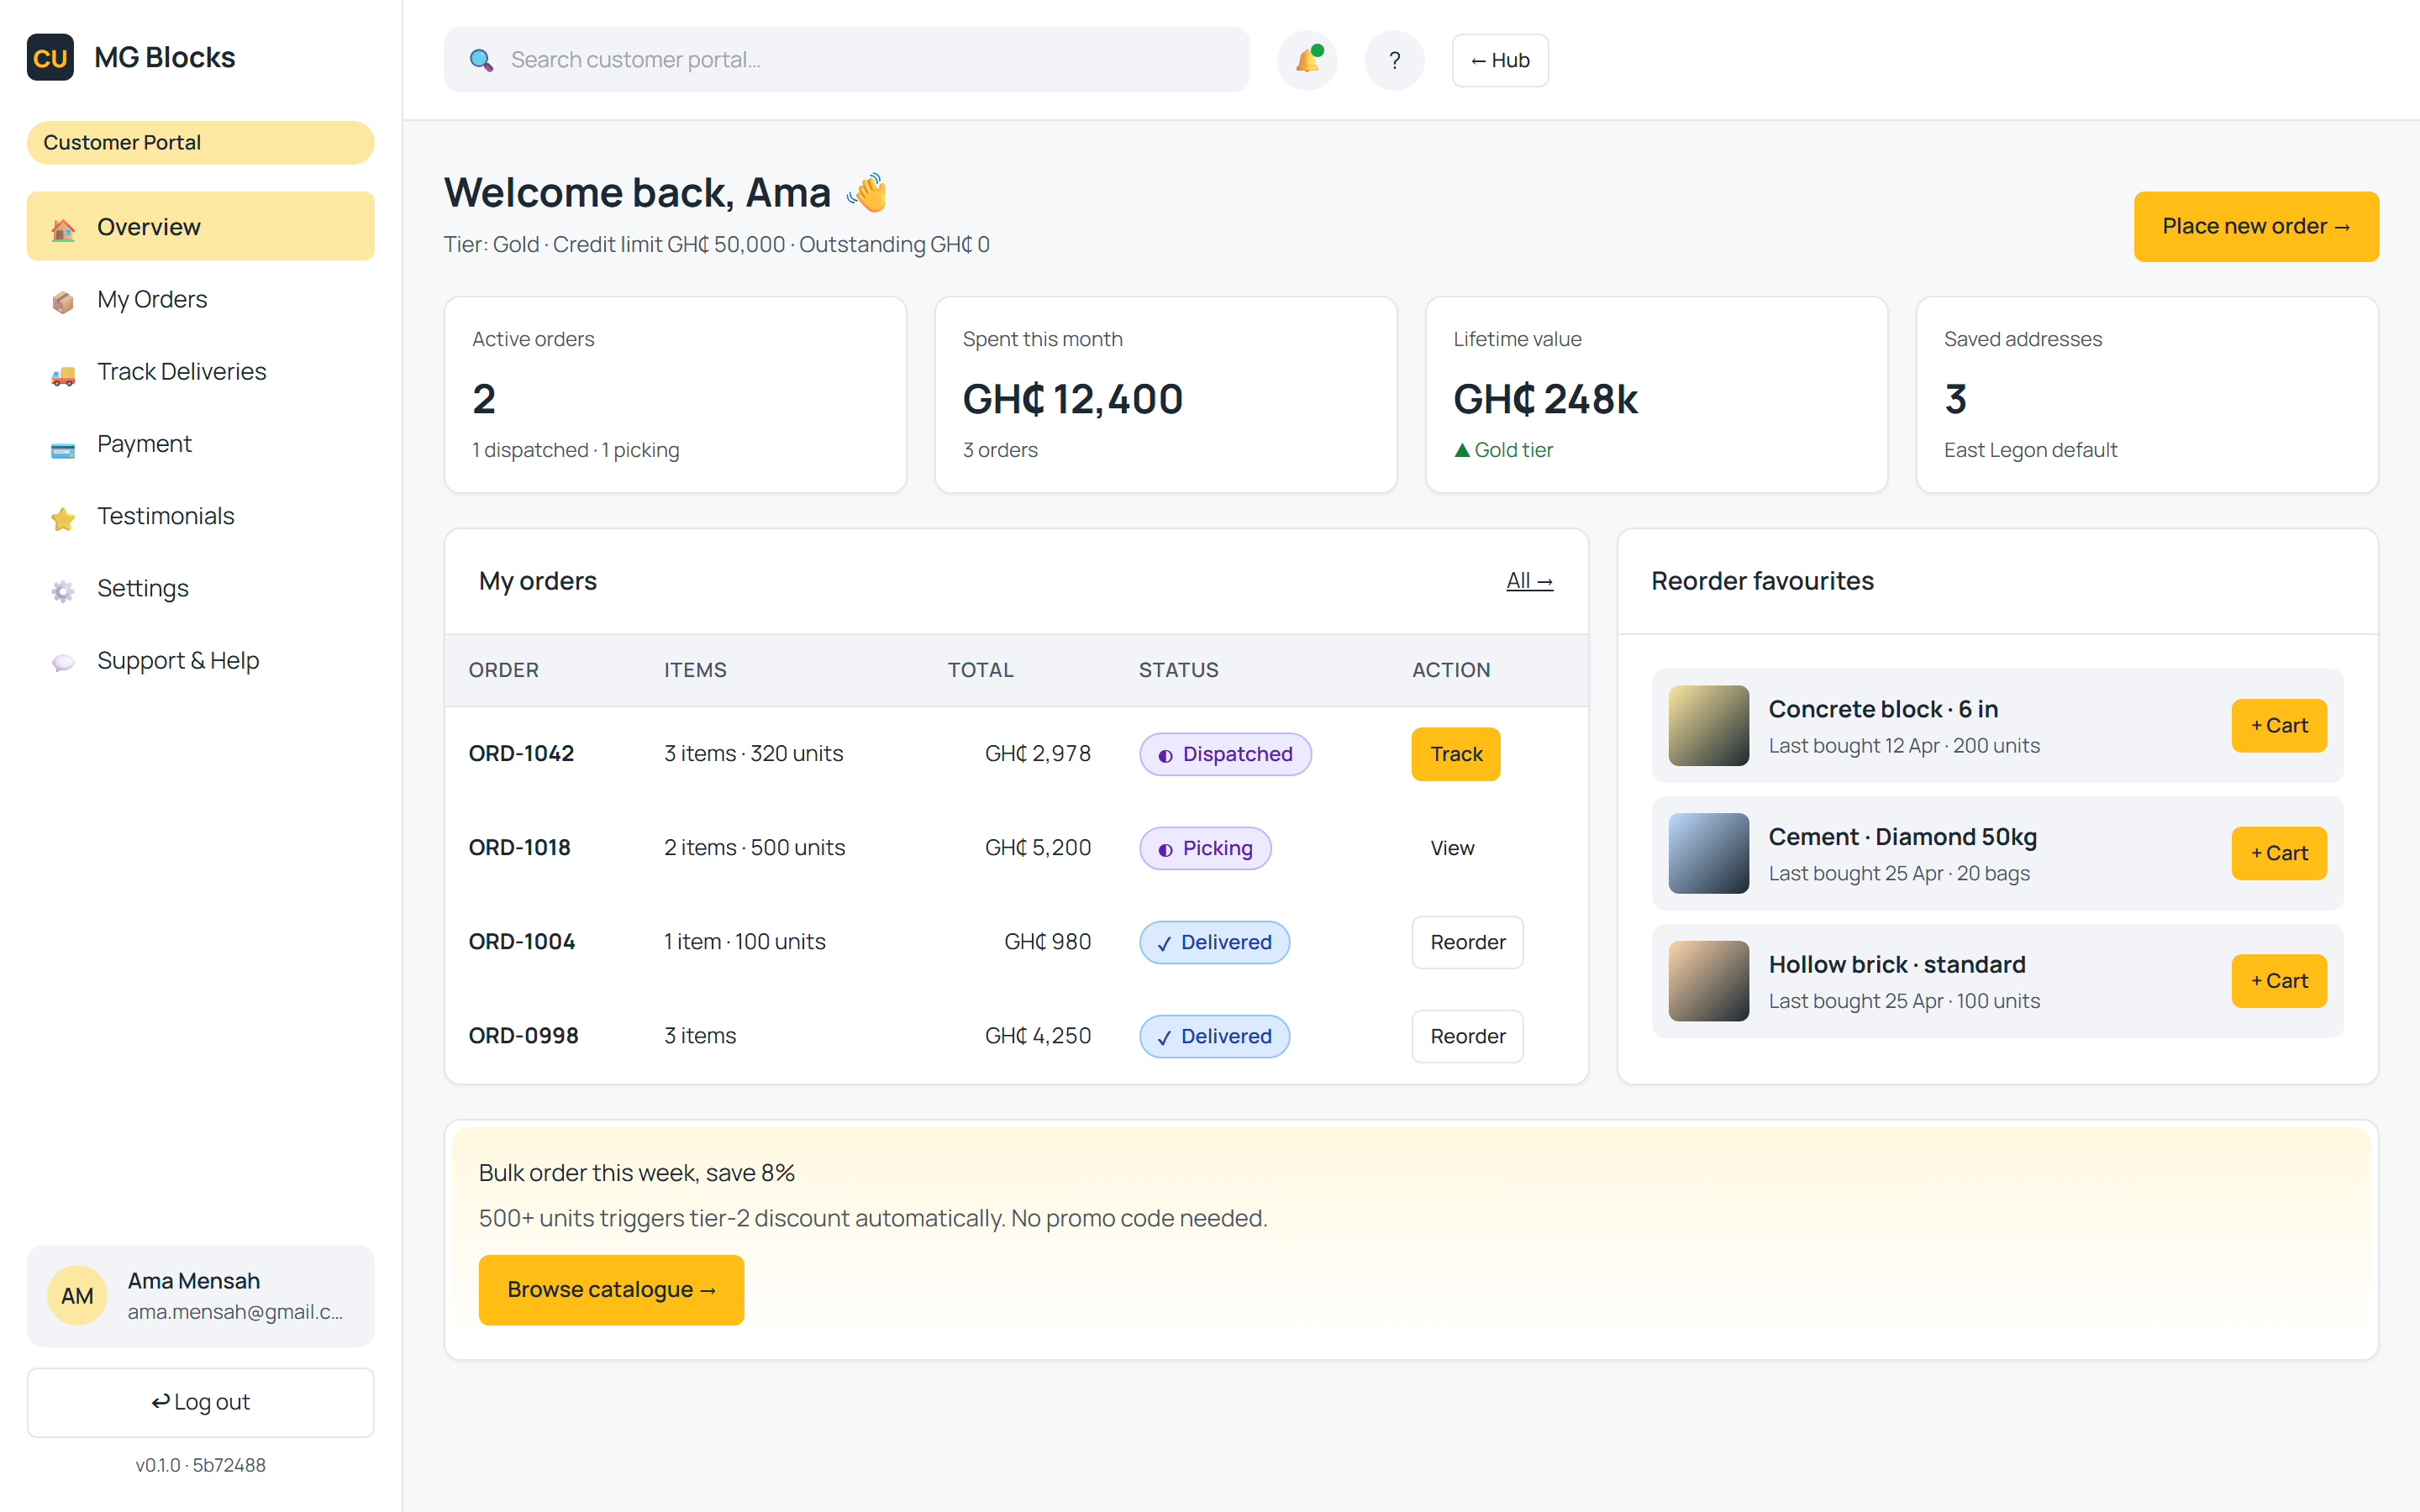2420x1512 pixels.
Task: Click the Concrete block thumbnail
Action: [1708, 725]
